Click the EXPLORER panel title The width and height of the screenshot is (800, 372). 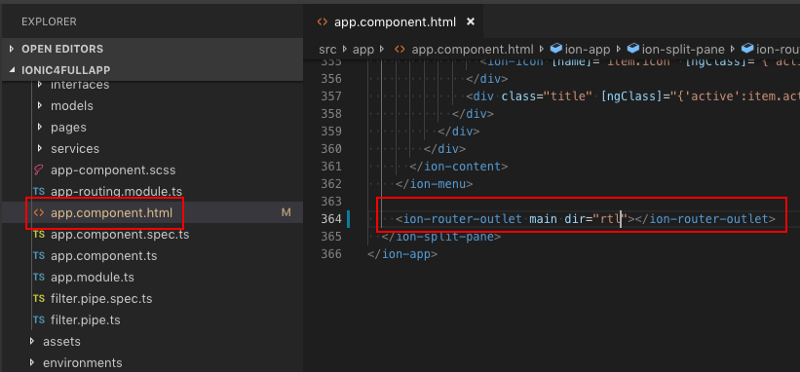coord(49,22)
